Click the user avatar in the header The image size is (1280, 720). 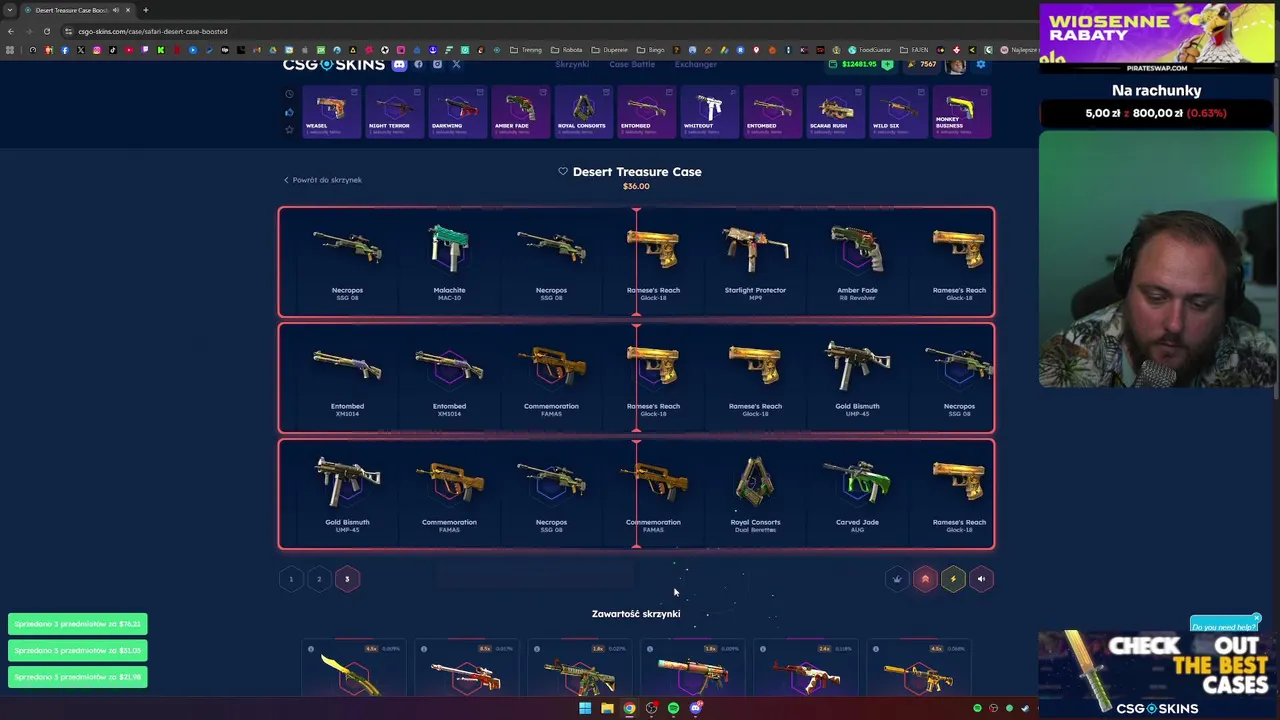coord(957,65)
